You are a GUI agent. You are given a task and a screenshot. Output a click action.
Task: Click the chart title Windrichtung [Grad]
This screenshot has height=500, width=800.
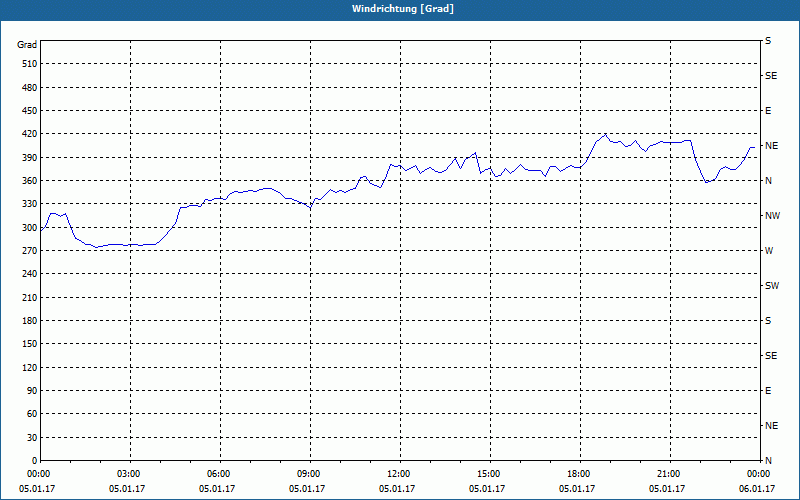pos(403,9)
